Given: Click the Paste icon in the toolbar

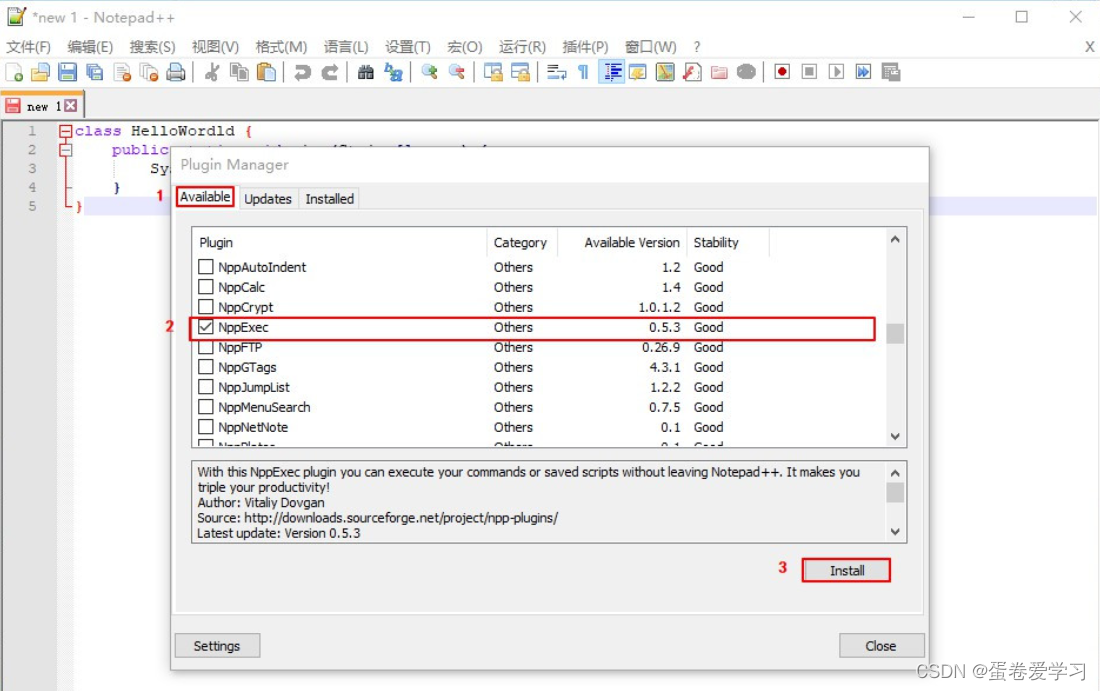Looking at the screenshot, I should click(266, 71).
